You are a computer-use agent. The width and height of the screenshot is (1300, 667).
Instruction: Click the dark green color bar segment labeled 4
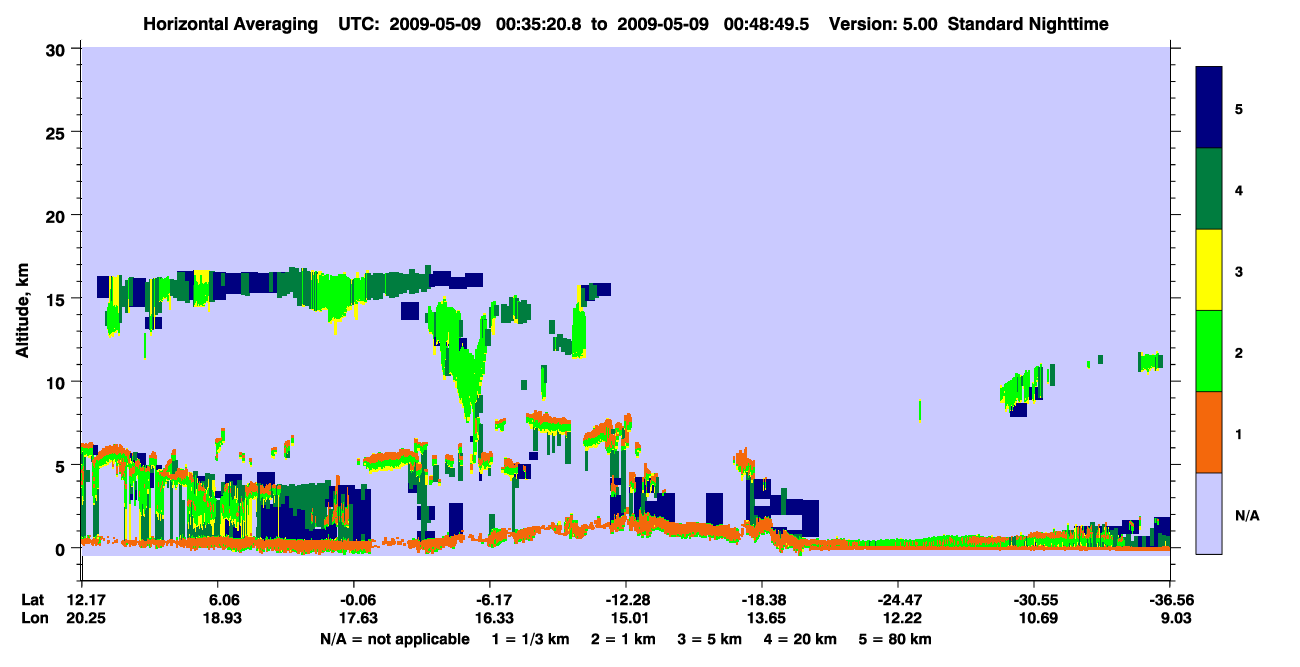(x=1209, y=189)
